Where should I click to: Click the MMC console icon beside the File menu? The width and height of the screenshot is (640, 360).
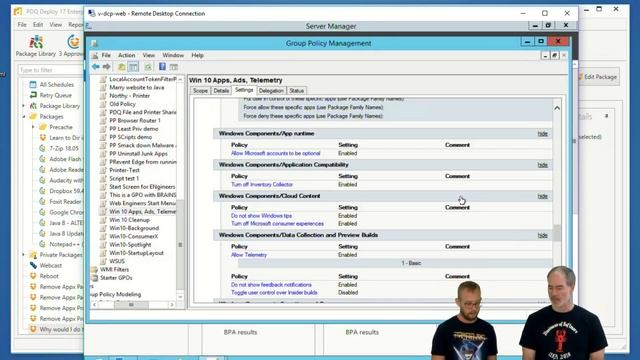pos(95,55)
